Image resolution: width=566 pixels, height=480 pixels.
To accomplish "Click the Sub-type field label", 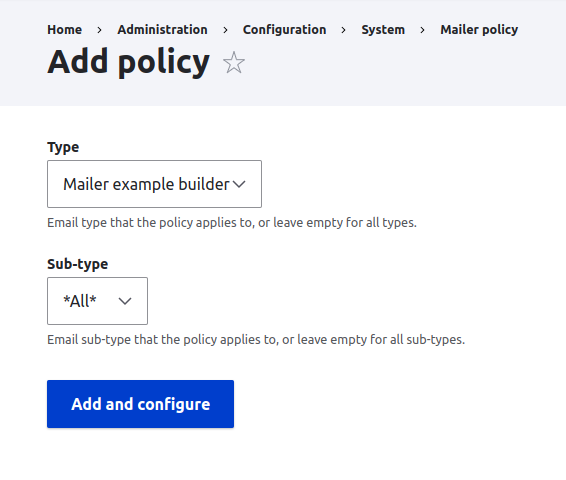I will 78,264.
